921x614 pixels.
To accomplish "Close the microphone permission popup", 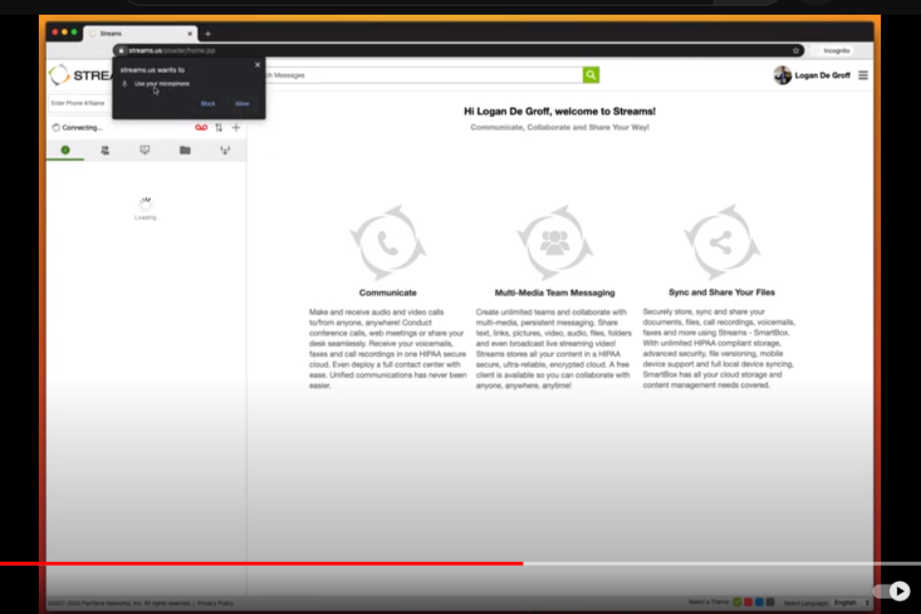I will point(257,65).
